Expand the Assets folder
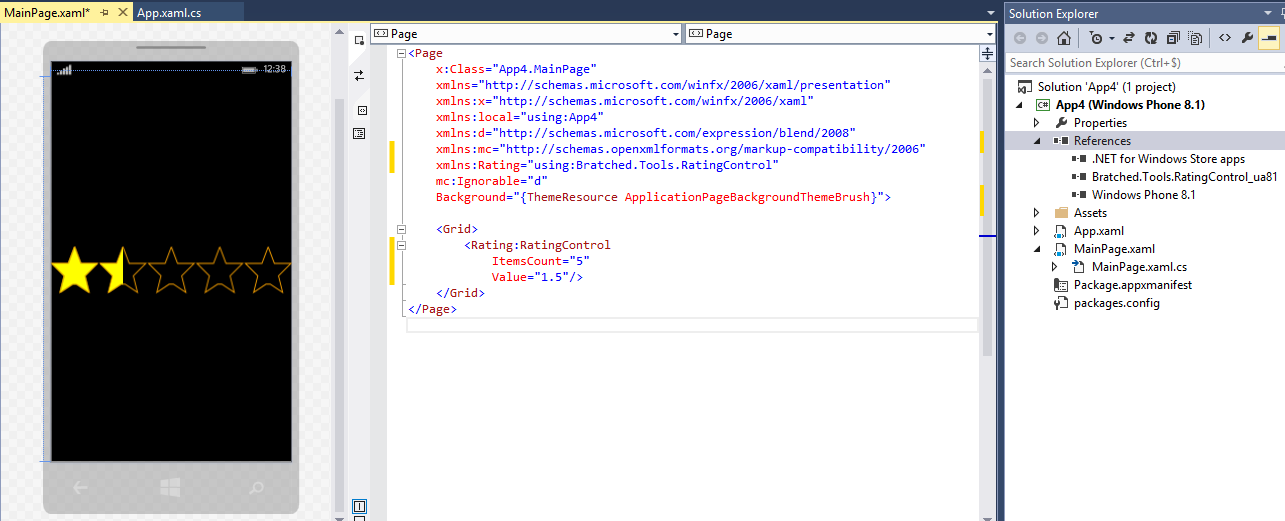Screen dimensions: 1285x521 click(x=1037, y=213)
